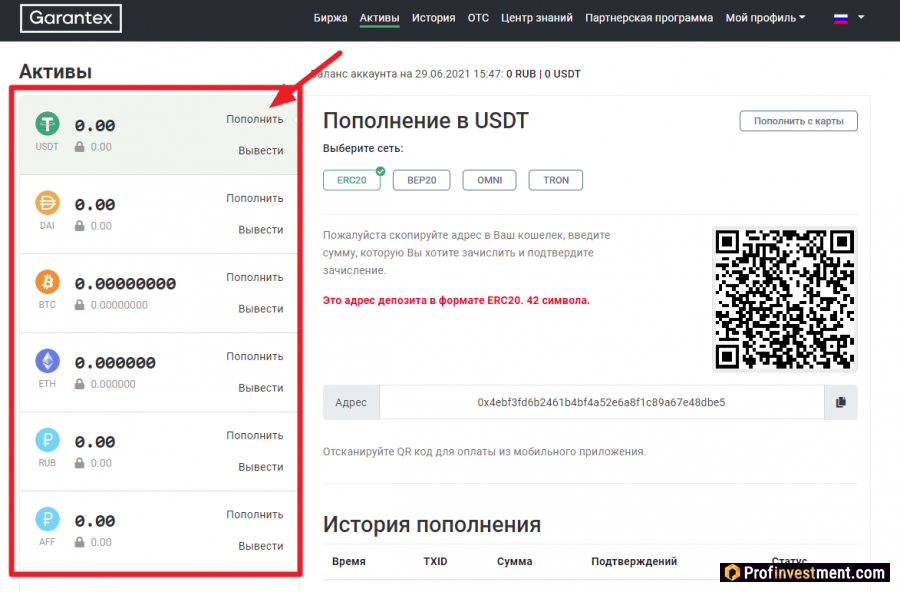Select the TRON network option
Viewport: 900px width, 592px height.
tap(556, 180)
